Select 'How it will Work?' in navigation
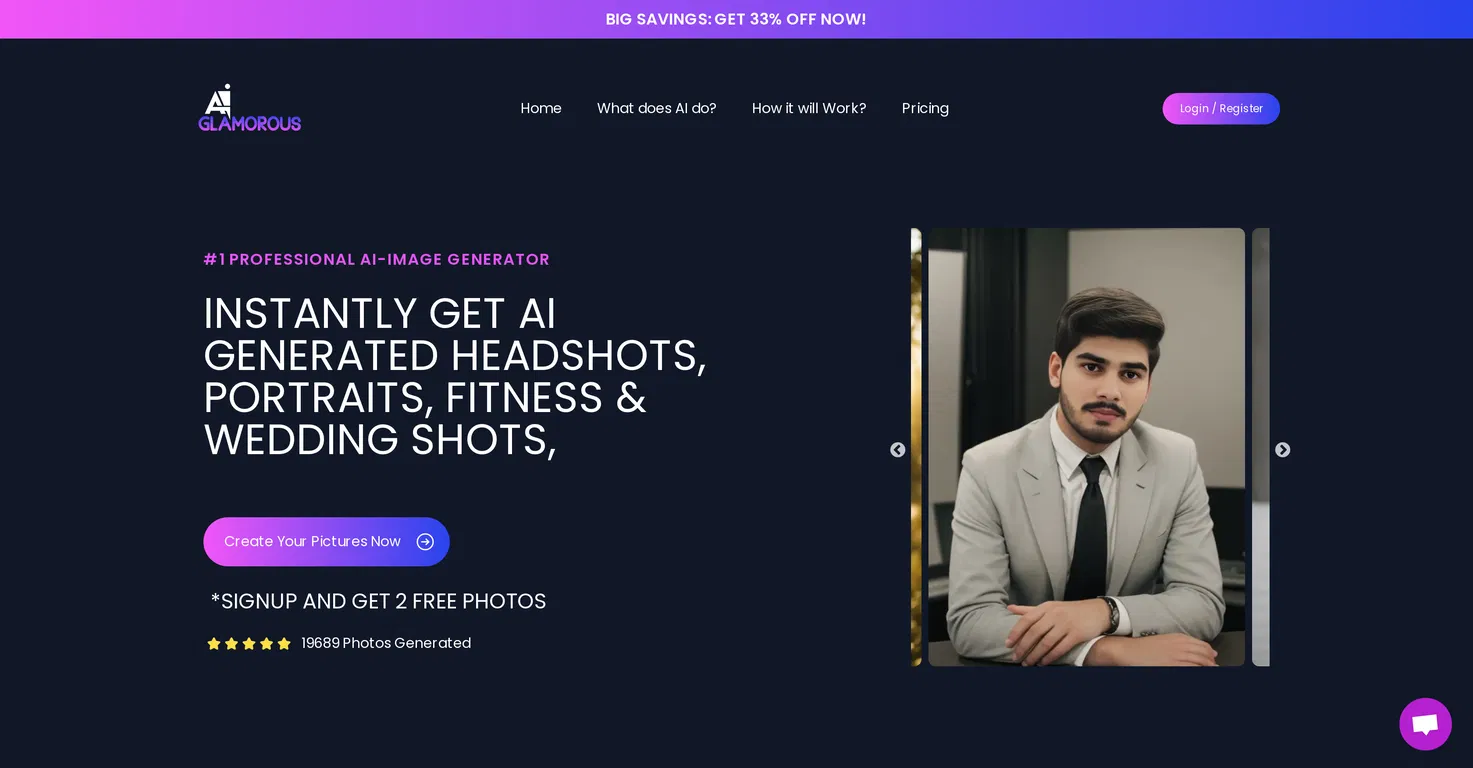Viewport: 1473px width, 768px height. [809, 108]
